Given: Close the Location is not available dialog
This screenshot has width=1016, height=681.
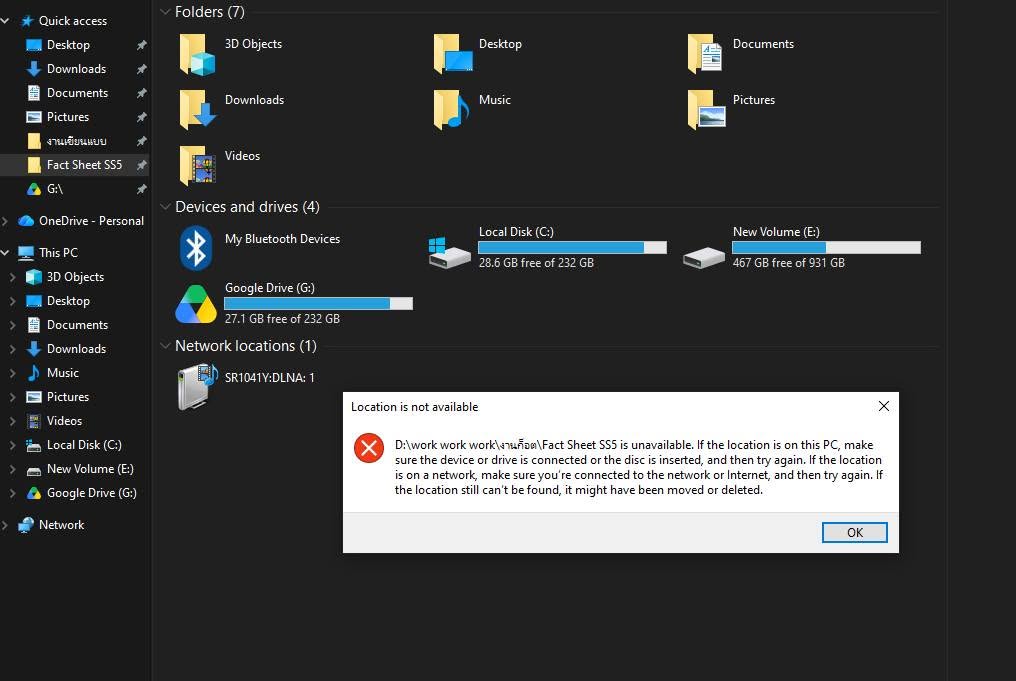Looking at the screenshot, I should (x=884, y=406).
